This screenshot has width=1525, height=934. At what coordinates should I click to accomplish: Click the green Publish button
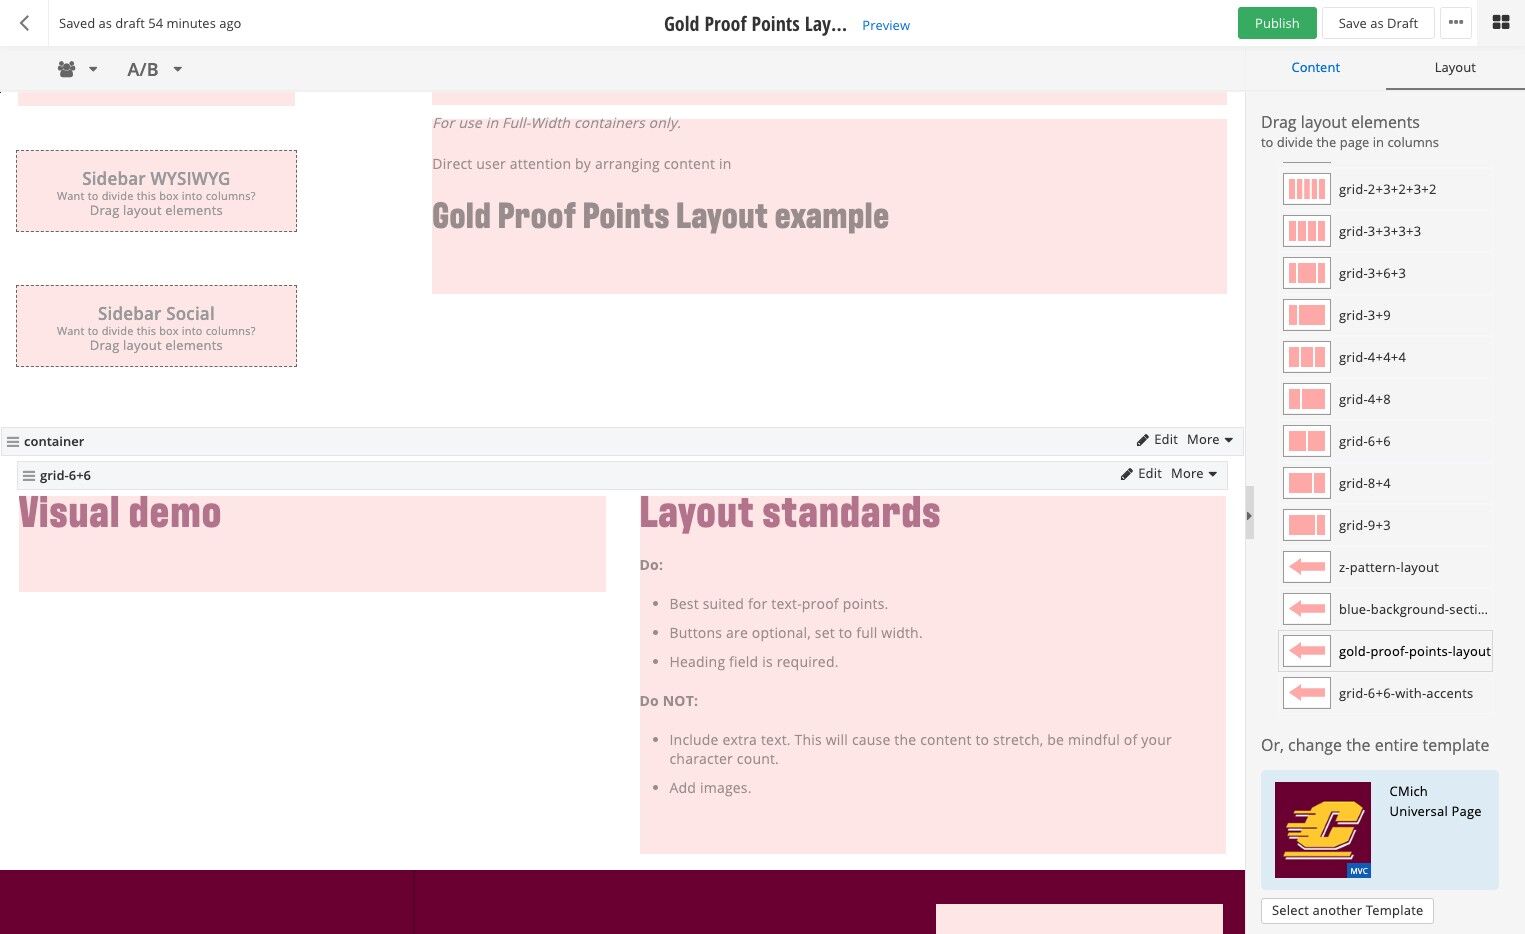[x=1277, y=23]
